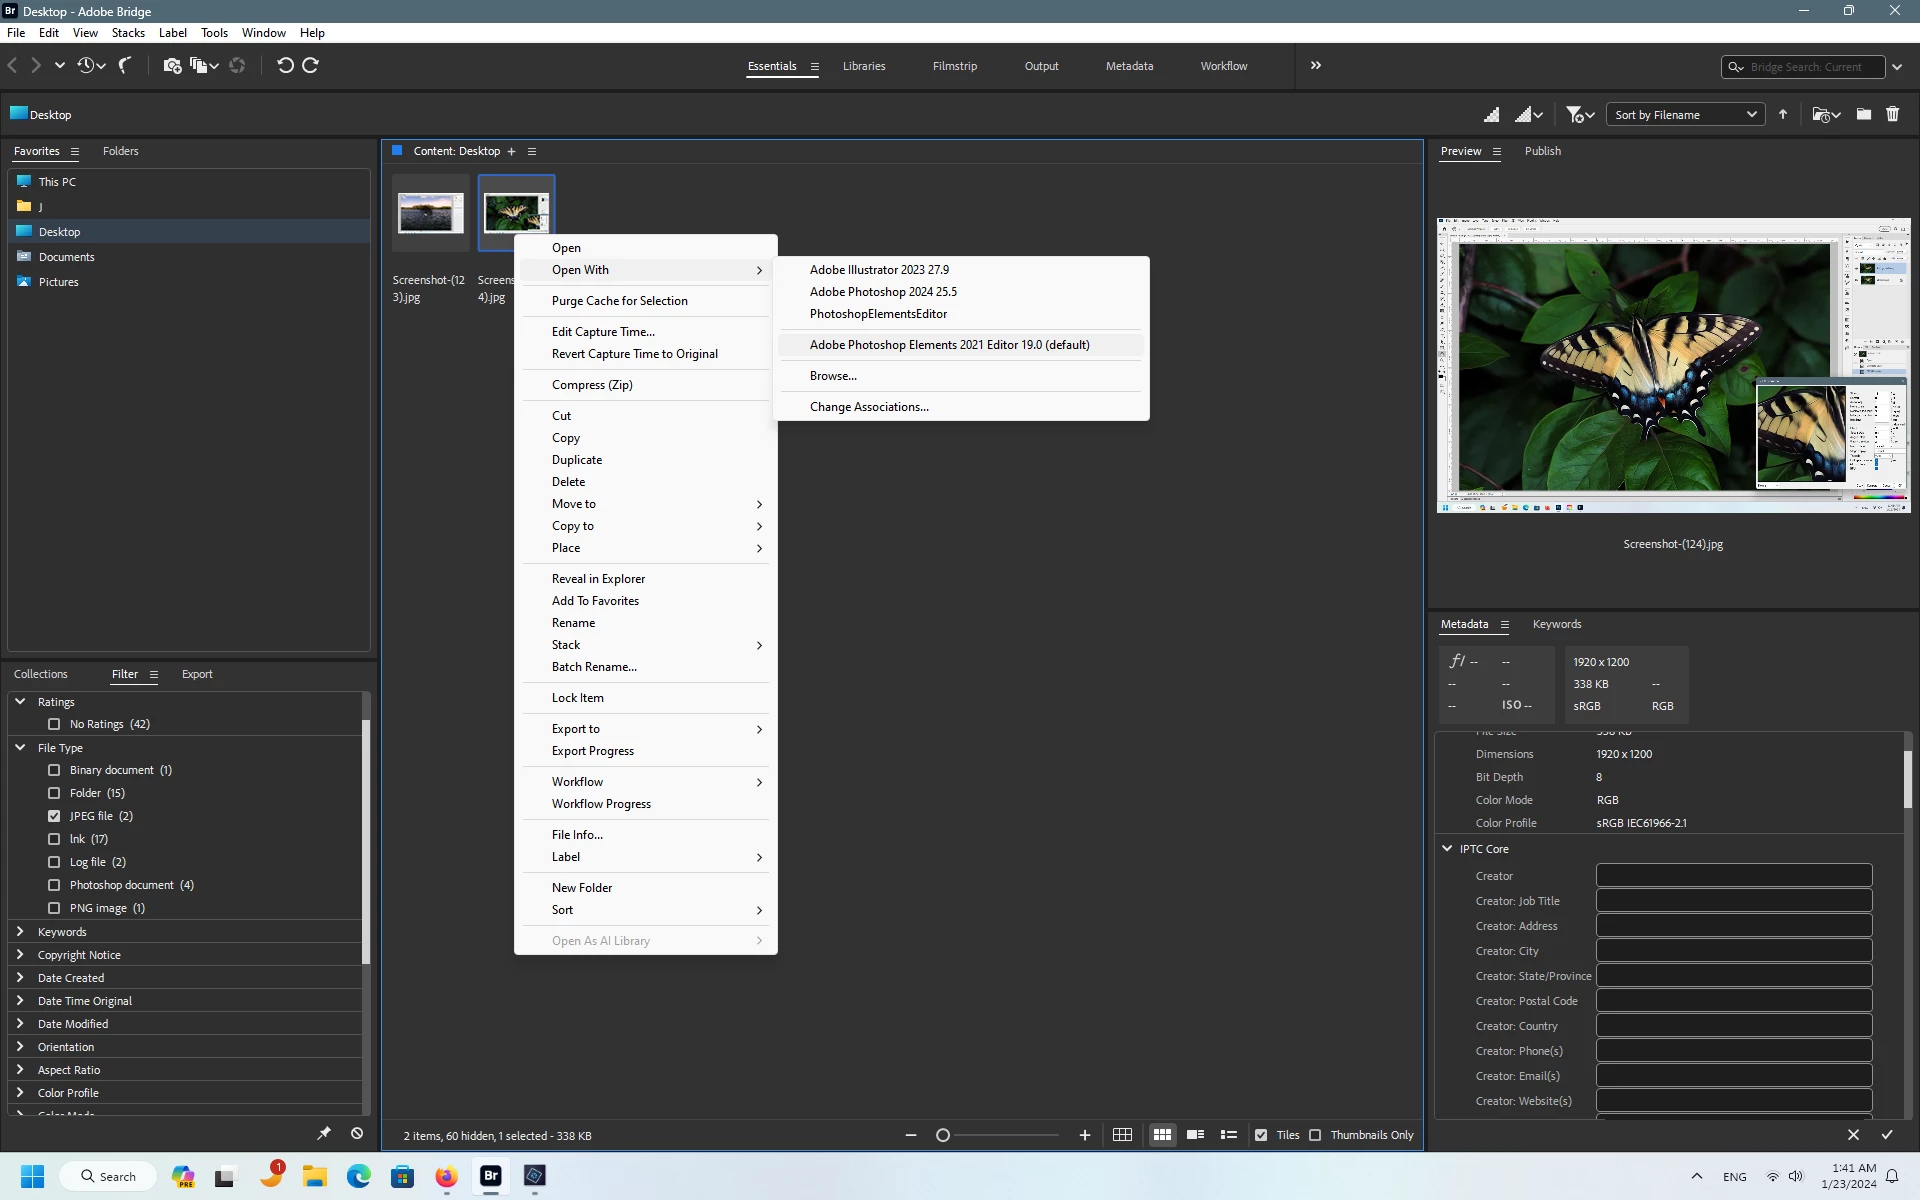The height and width of the screenshot is (1200, 1920).
Task: Switch to details list view icon
Action: click(x=1195, y=1135)
